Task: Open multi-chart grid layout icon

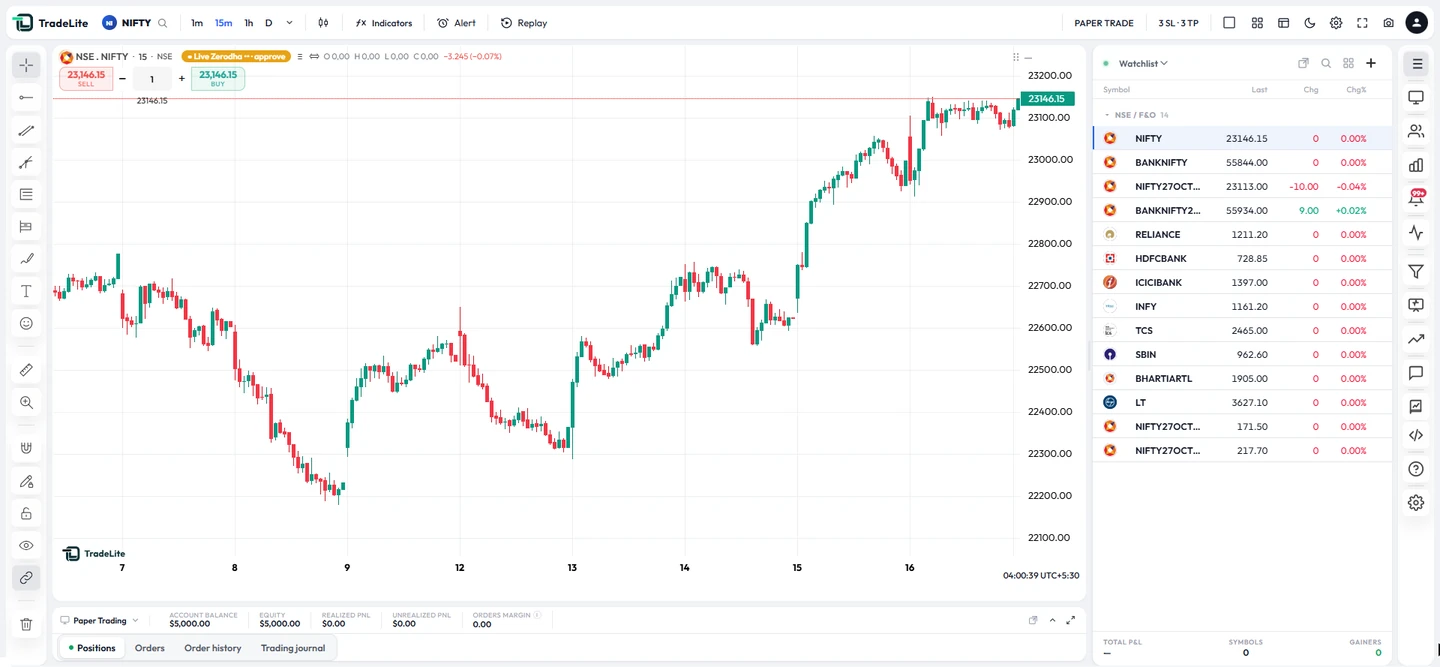Action: coord(1257,23)
